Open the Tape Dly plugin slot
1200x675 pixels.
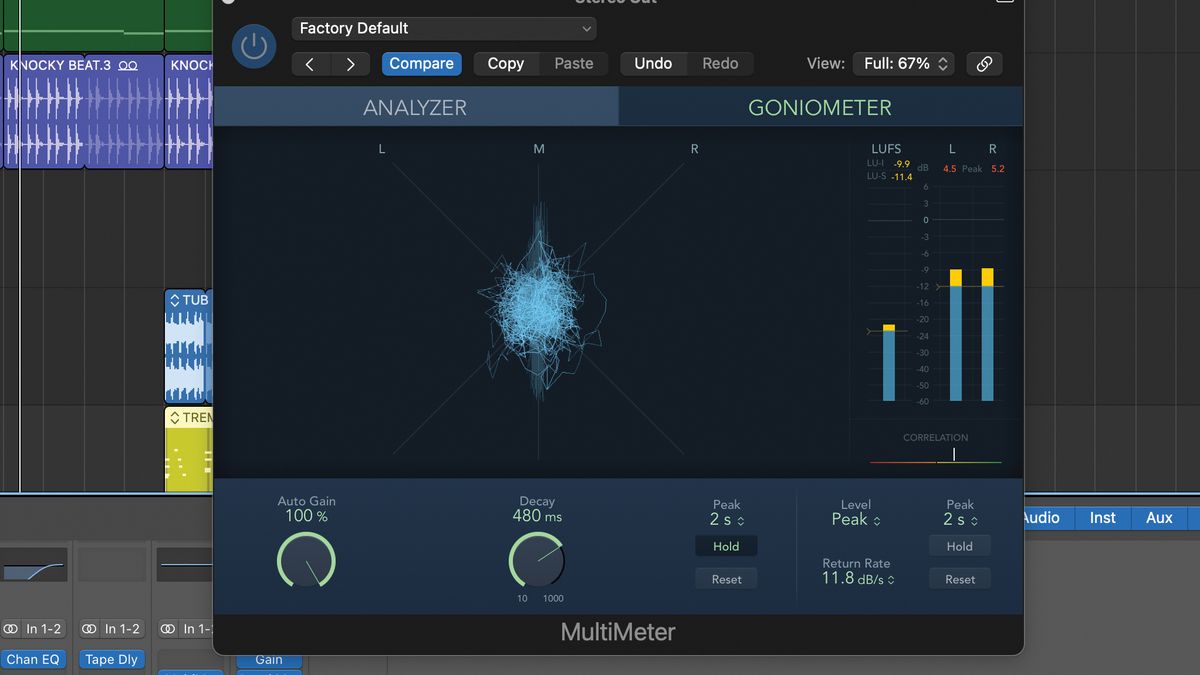(x=112, y=659)
